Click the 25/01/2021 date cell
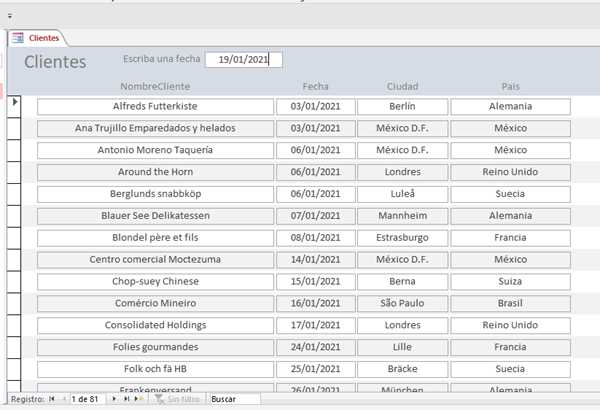600x410 pixels. 316,369
